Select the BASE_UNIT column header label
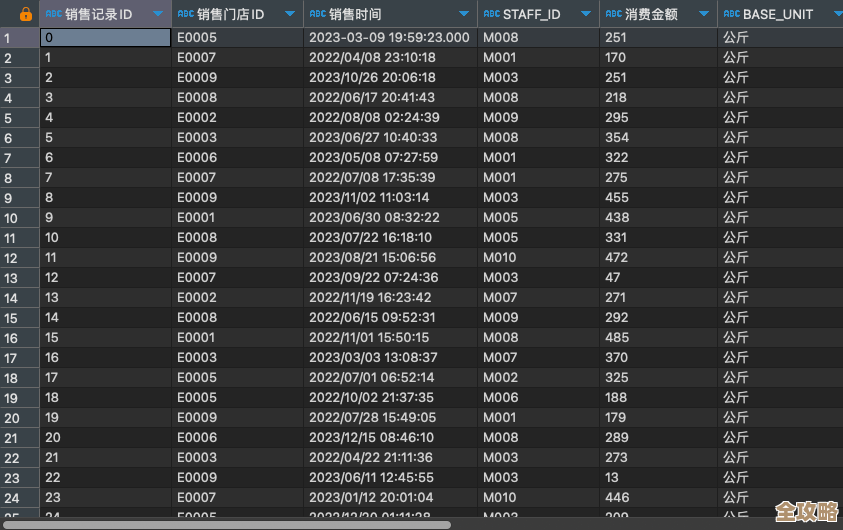This screenshot has width=843, height=530. tap(778, 14)
